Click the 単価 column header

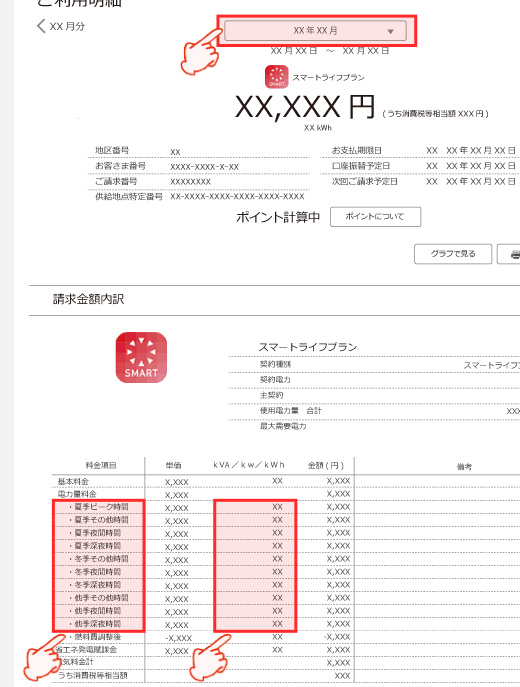click(173, 465)
